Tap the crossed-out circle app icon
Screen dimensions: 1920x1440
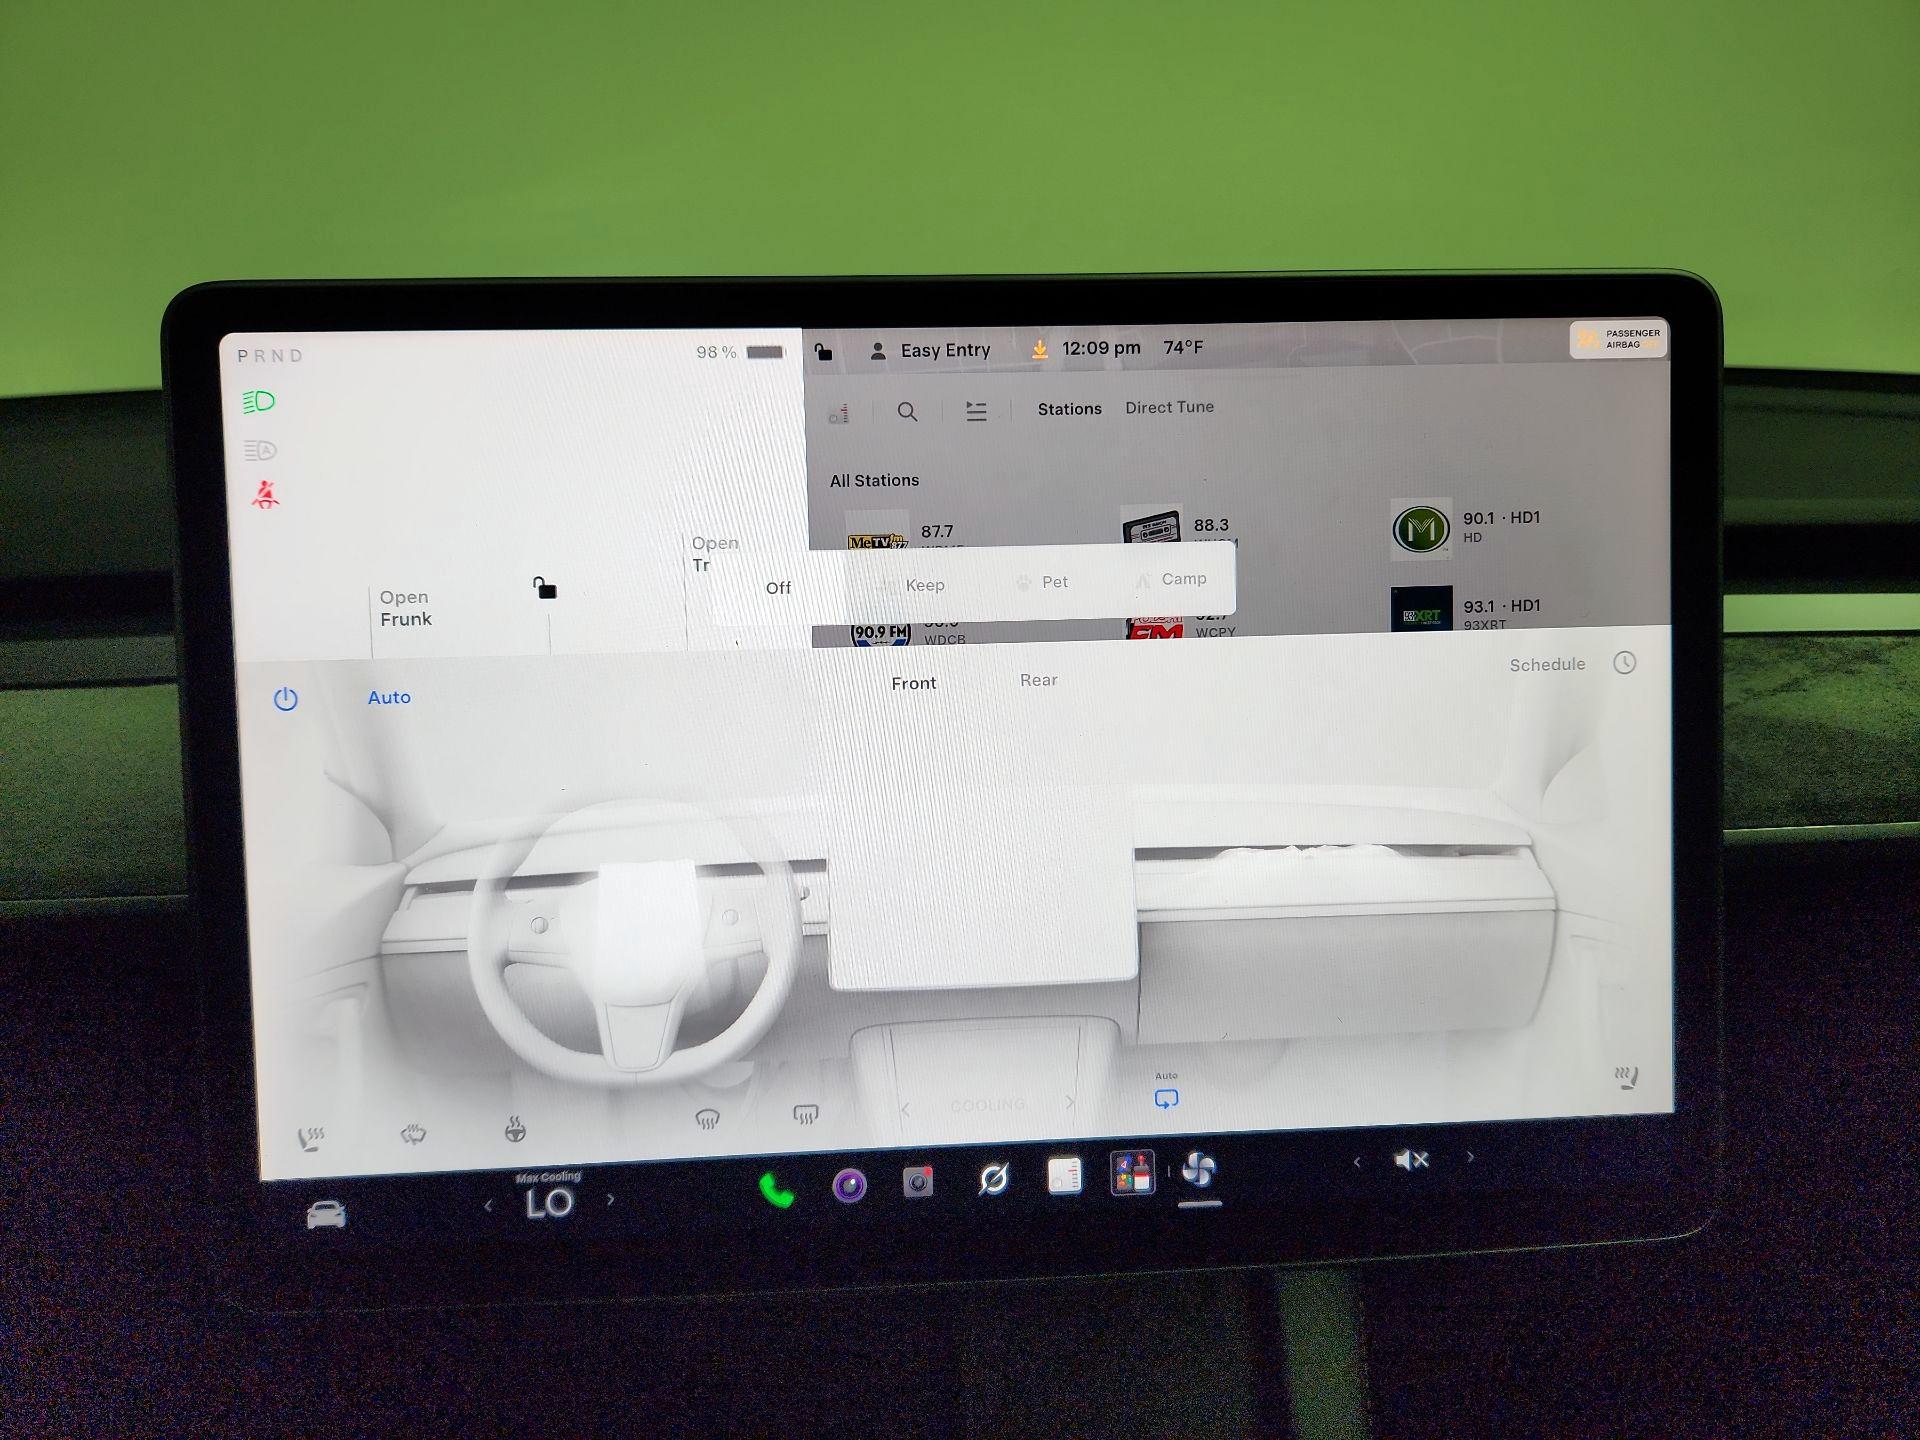[x=993, y=1179]
